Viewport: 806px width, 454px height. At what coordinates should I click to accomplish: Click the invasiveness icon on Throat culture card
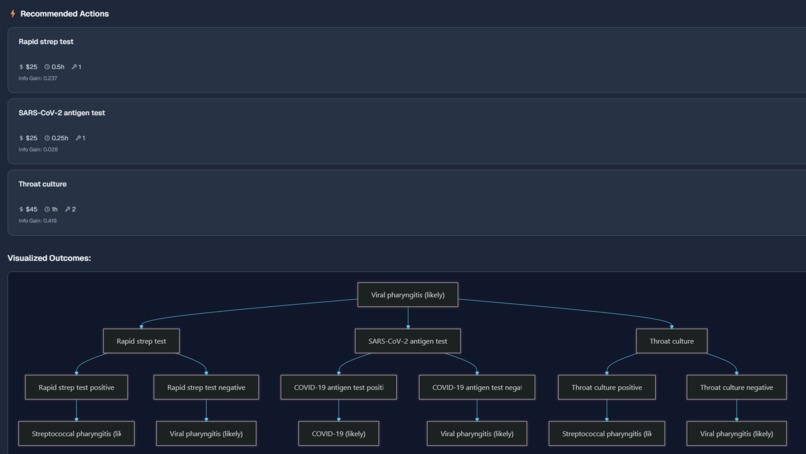[x=67, y=209]
